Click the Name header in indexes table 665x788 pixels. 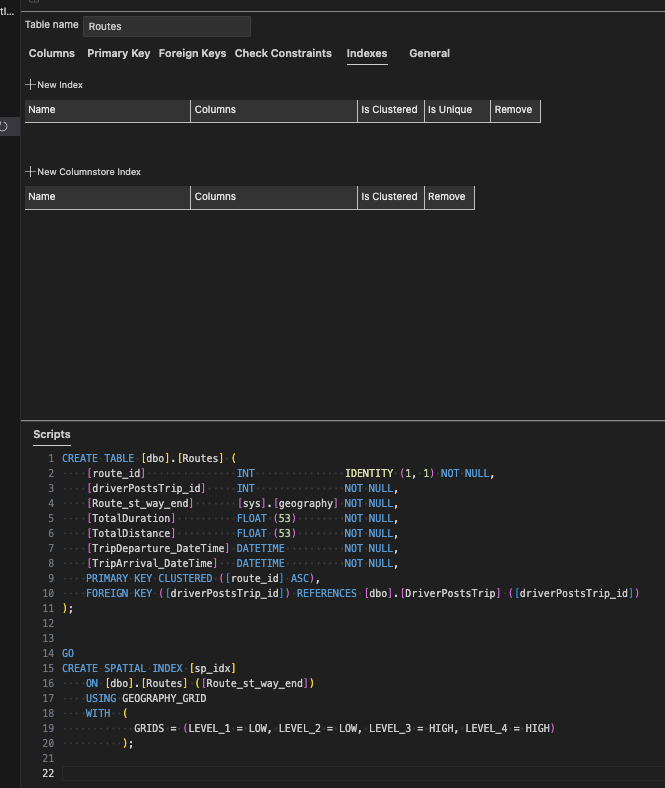108,110
